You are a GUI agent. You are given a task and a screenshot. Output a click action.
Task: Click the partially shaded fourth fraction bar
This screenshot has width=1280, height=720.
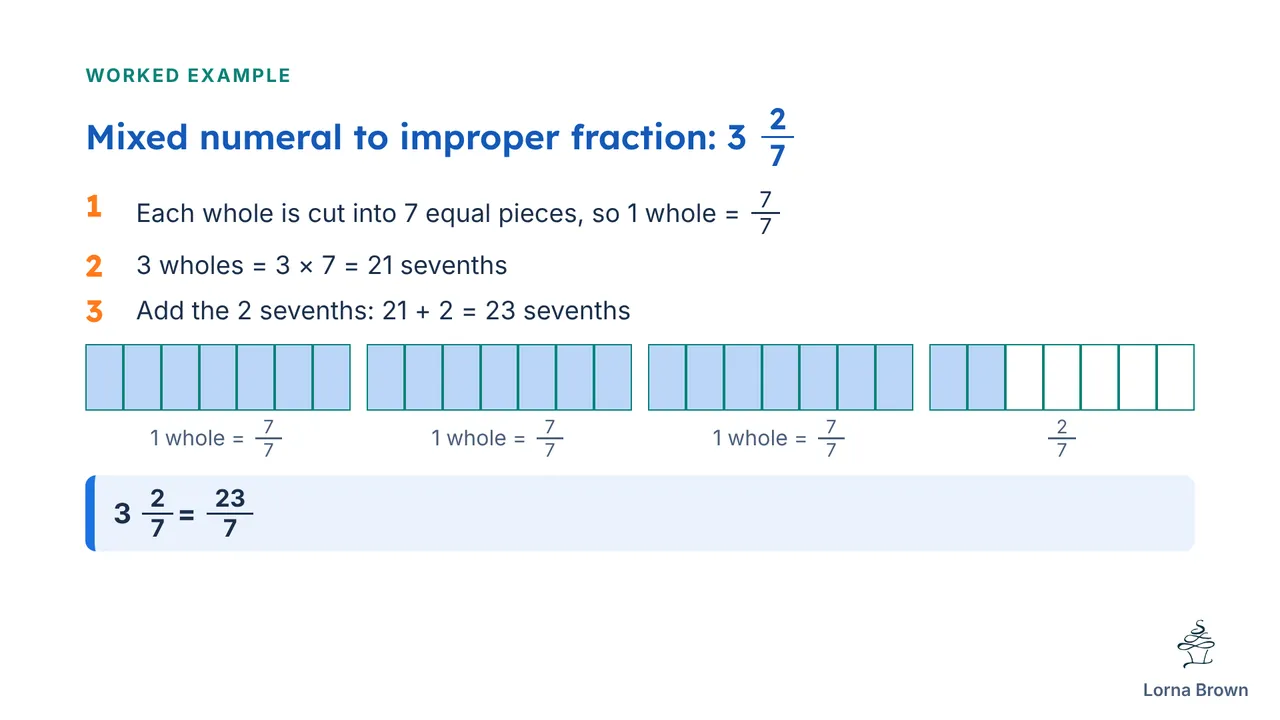[x=1062, y=377]
